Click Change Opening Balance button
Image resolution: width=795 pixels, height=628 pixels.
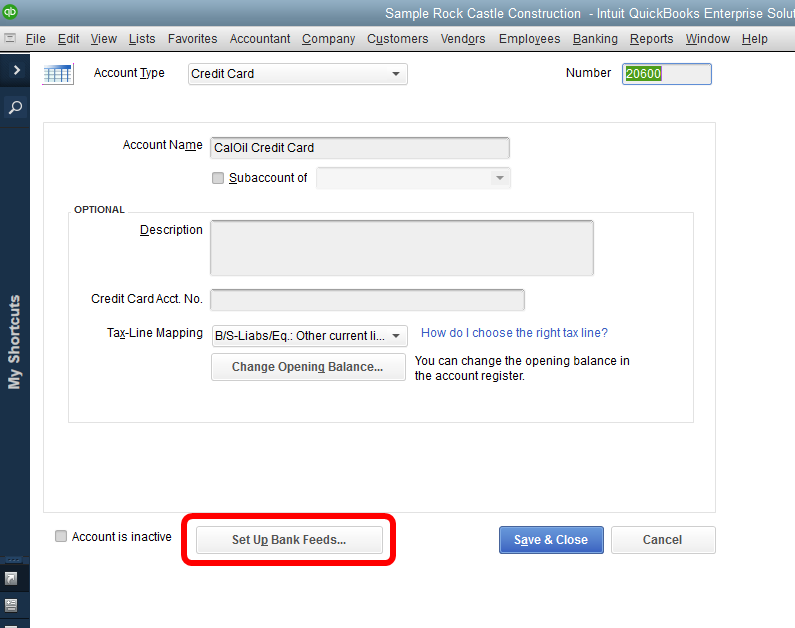pos(308,366)
